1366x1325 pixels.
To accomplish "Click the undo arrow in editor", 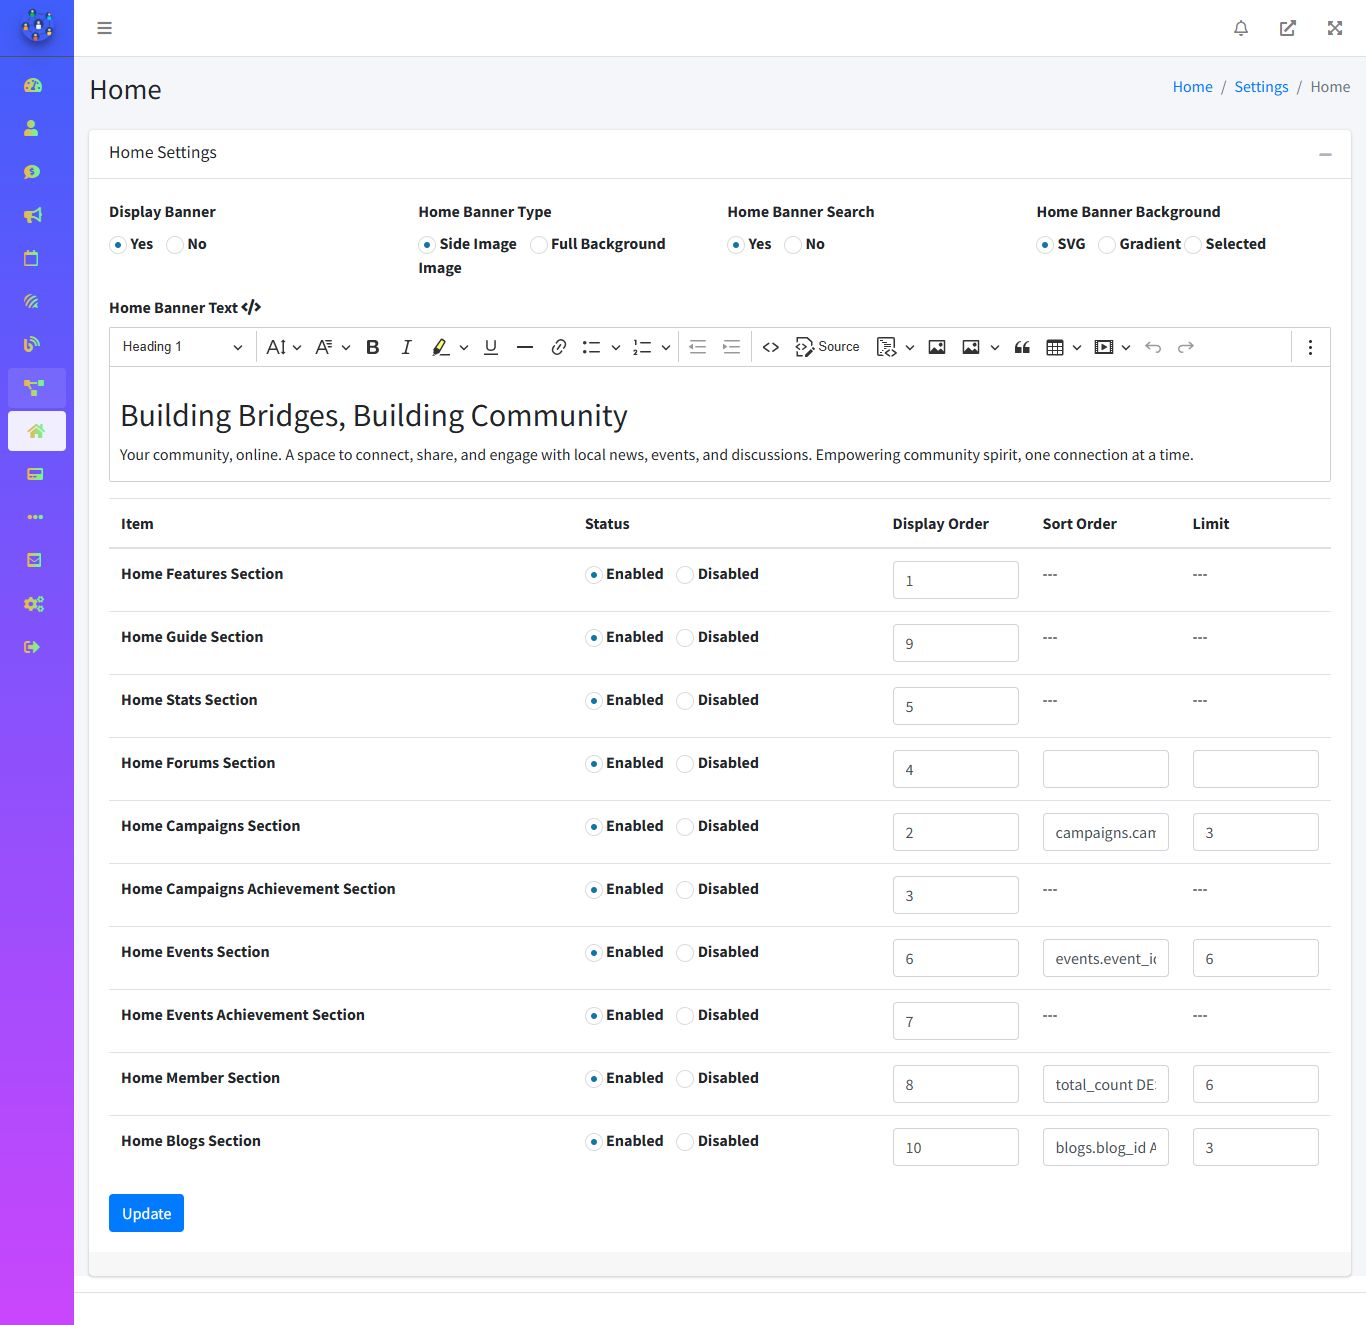I will (x=1153, y=347).
